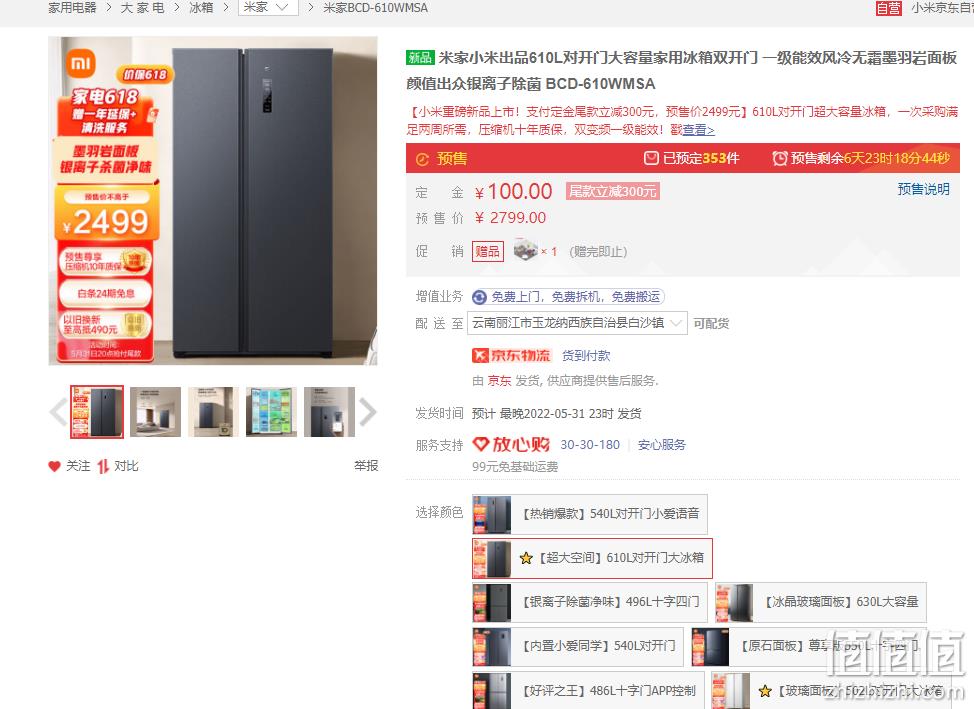The width and height of the screenshot is (974, 709).
Task: Select the second product thumbnail image
Action: (x=155, y=412)
